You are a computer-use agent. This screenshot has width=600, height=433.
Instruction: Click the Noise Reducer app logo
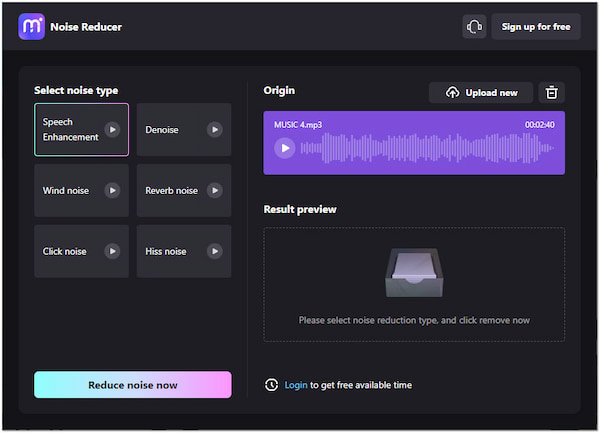coord(32,27)
